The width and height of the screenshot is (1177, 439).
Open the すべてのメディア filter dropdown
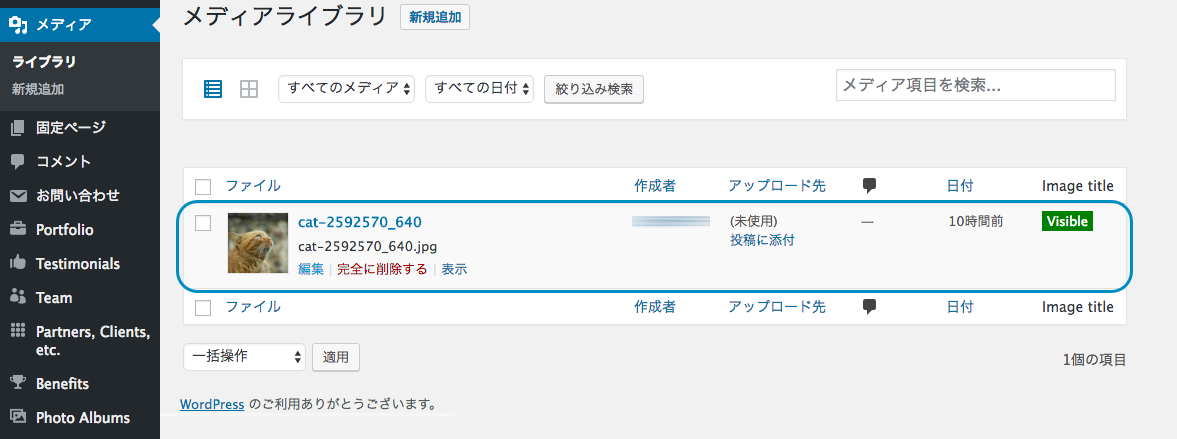coord(346,89)
